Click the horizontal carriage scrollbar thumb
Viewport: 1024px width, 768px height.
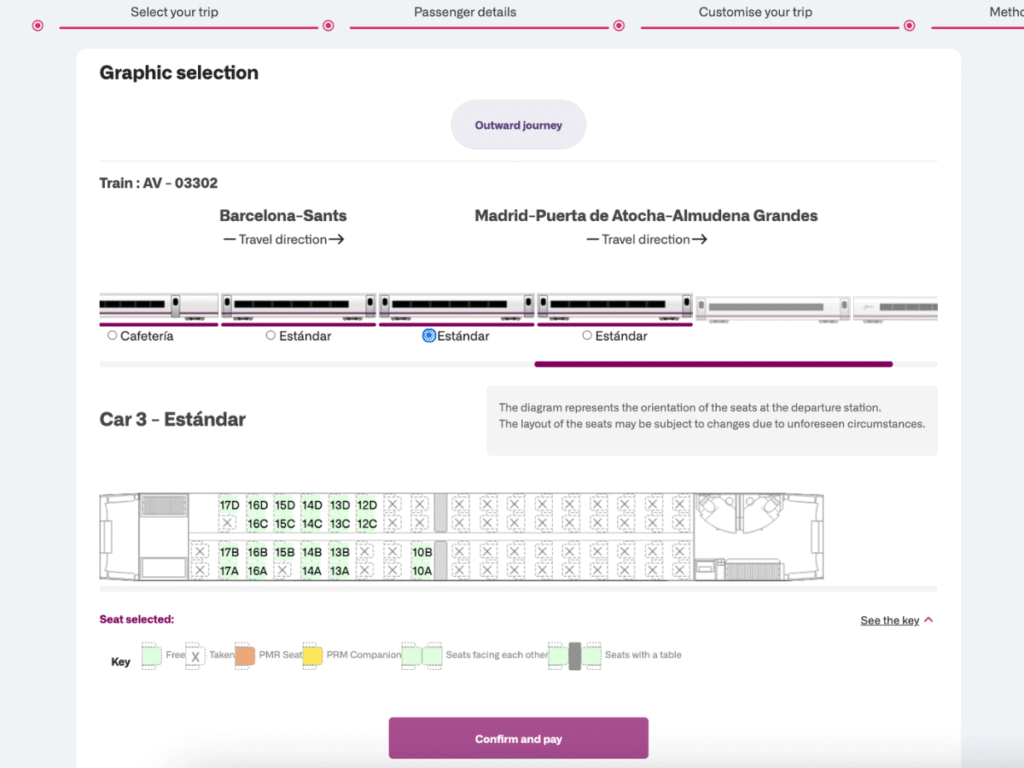tap(713, 364)
